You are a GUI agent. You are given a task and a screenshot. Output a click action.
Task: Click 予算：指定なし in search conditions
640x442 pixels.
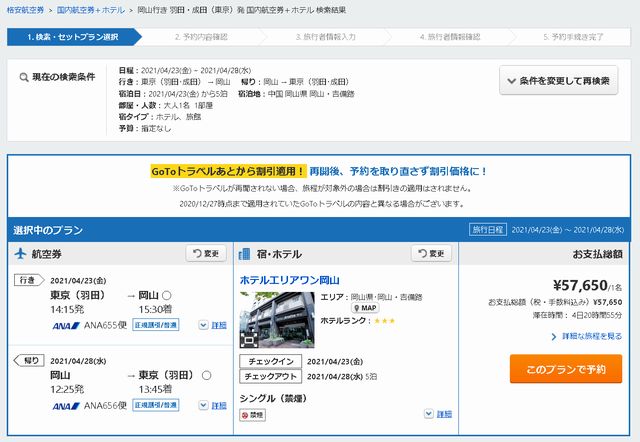[145, 129]
